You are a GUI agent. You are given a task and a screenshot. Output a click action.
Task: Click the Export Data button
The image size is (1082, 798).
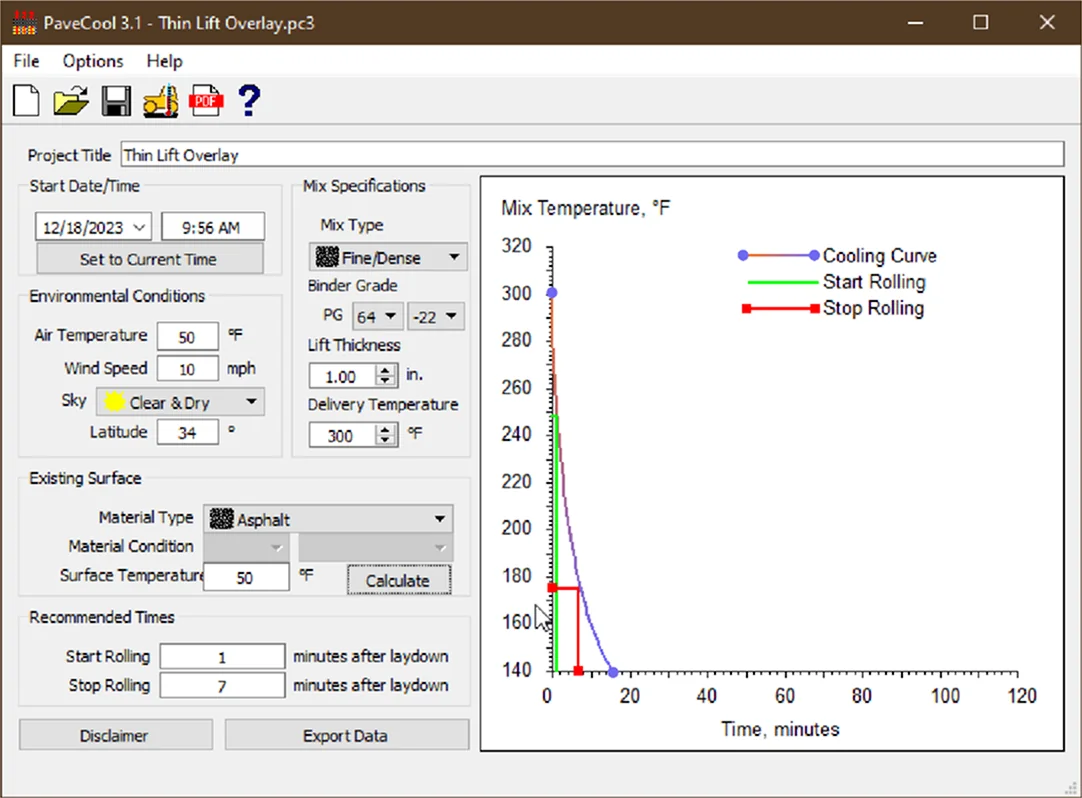(x=346, y=736)
